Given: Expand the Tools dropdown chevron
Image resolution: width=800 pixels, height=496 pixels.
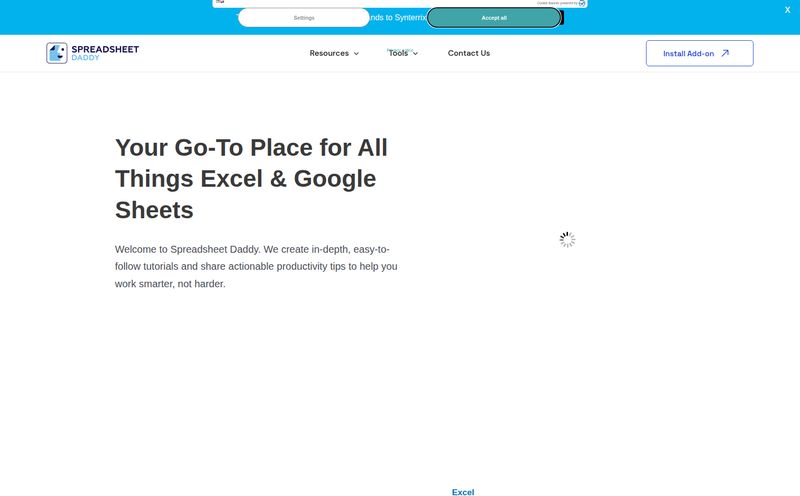Looking at the screenshot, I should [x=416, y=54].
